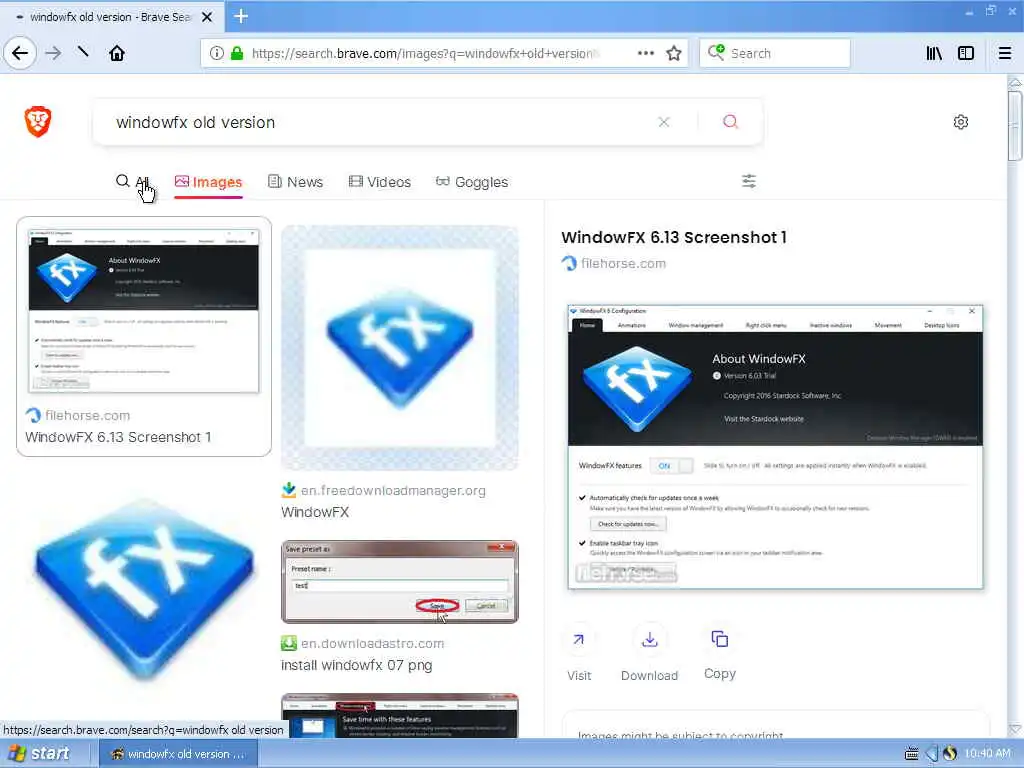
Task: Bookmark this page with the star
Action: tap(673, 54)
